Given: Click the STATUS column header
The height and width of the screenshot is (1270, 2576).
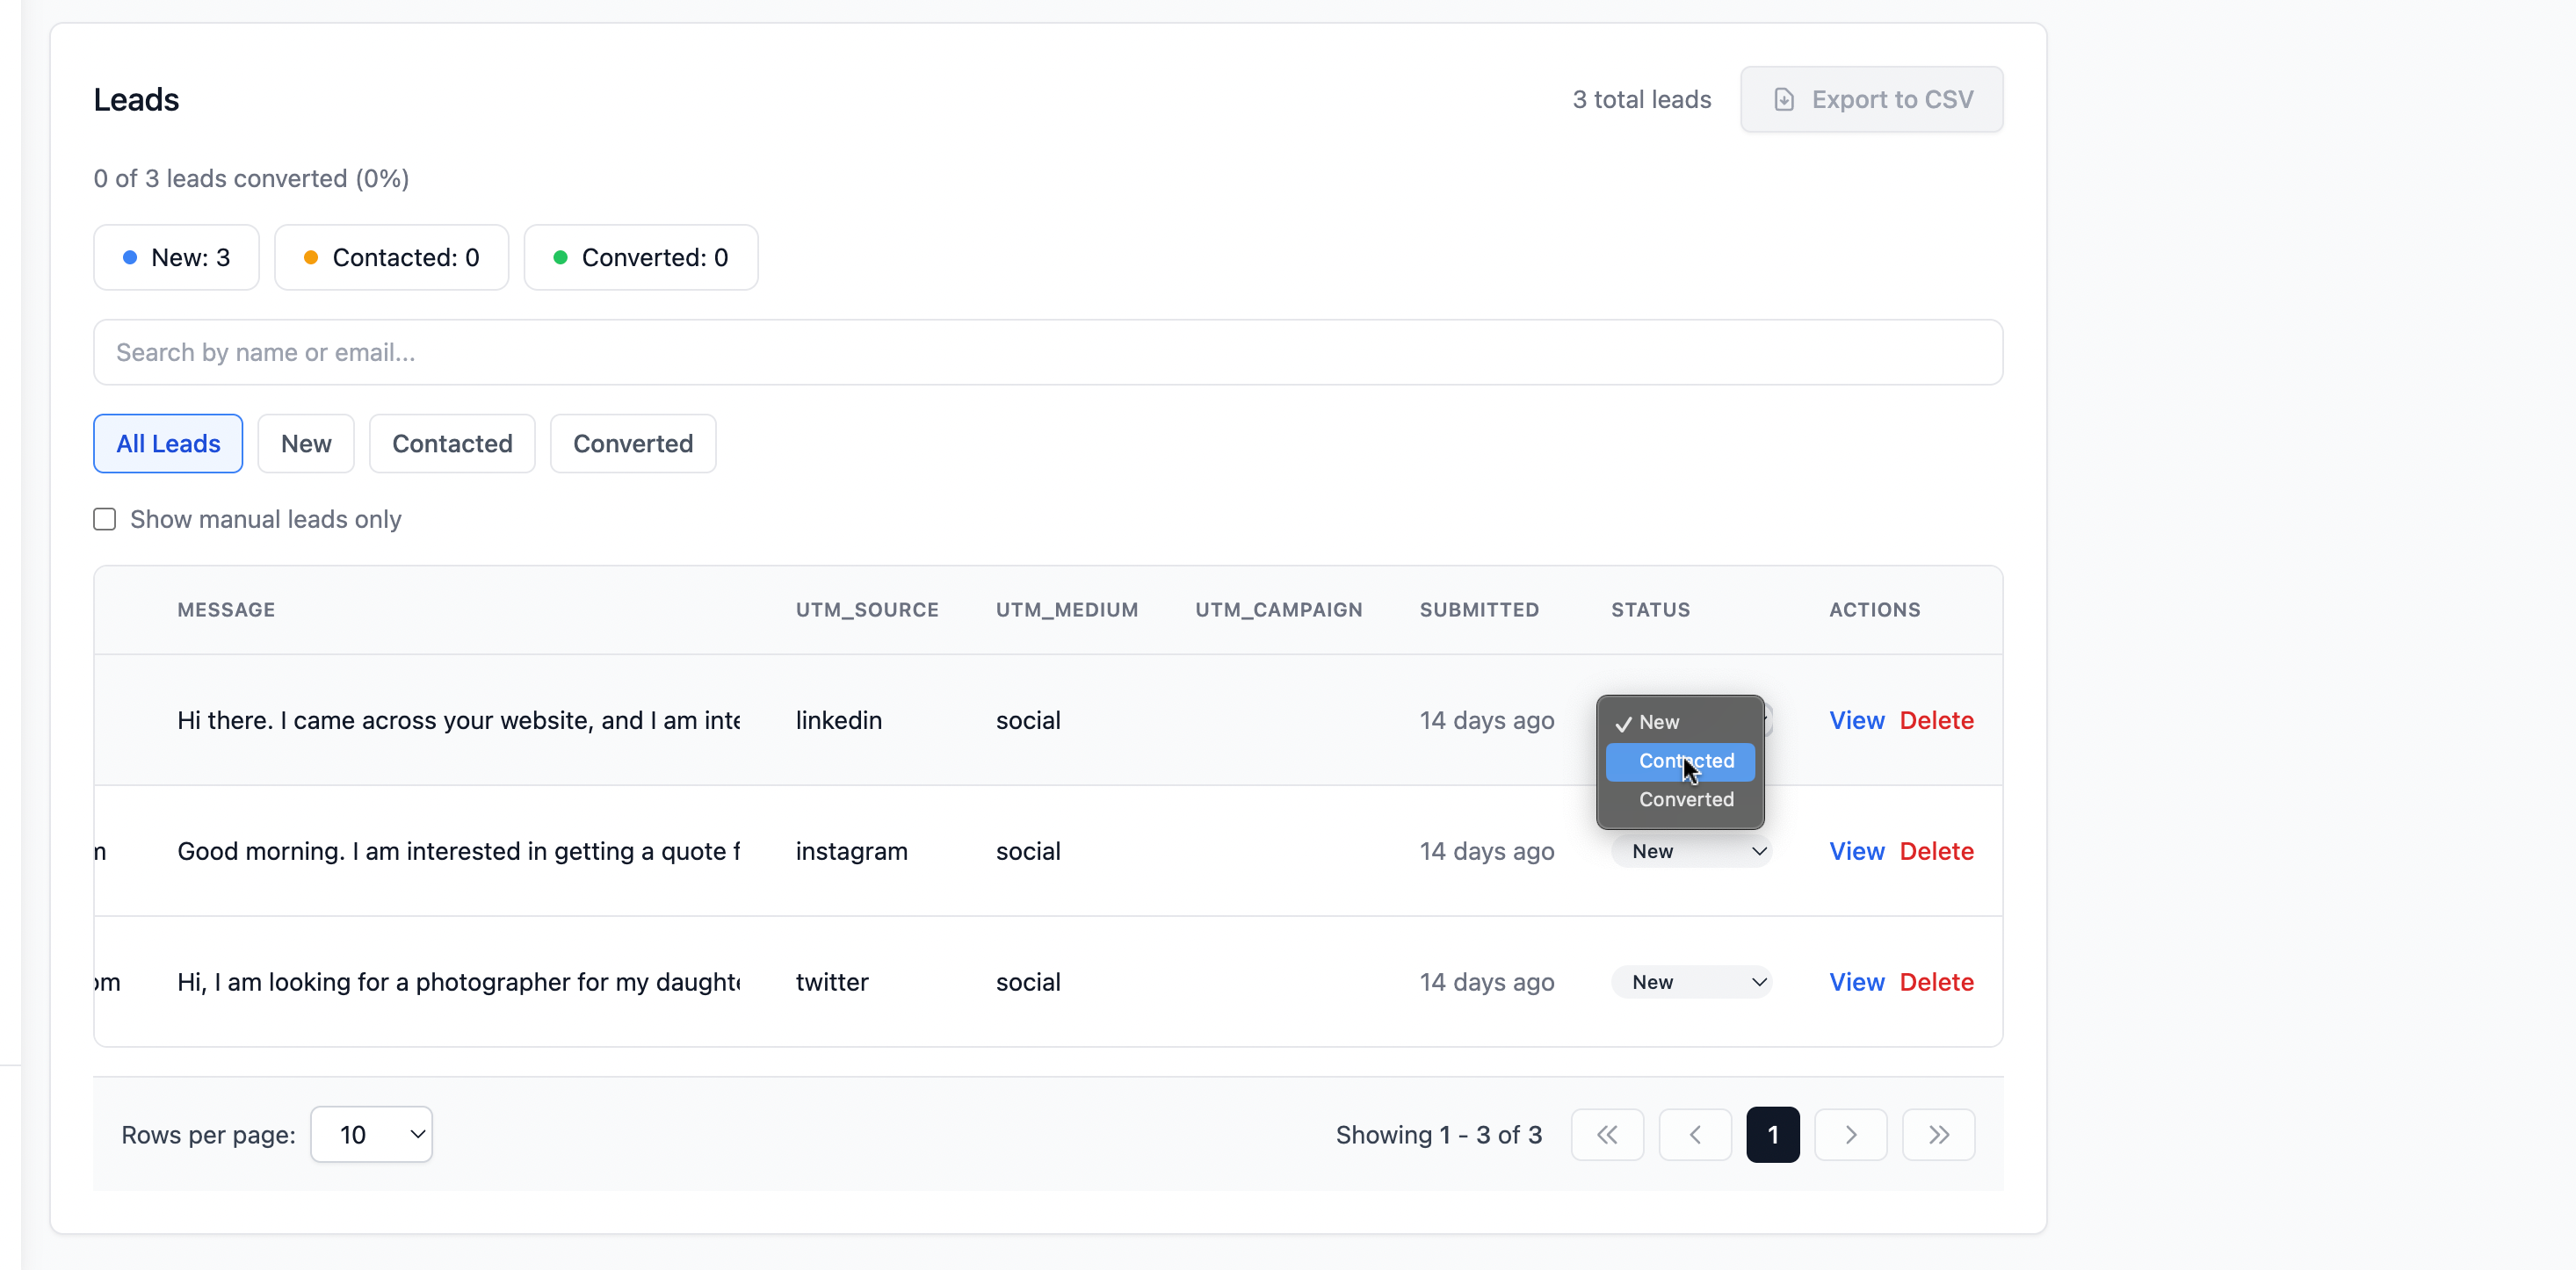Looking at the screenshot, I should [x=1651, y=610].
